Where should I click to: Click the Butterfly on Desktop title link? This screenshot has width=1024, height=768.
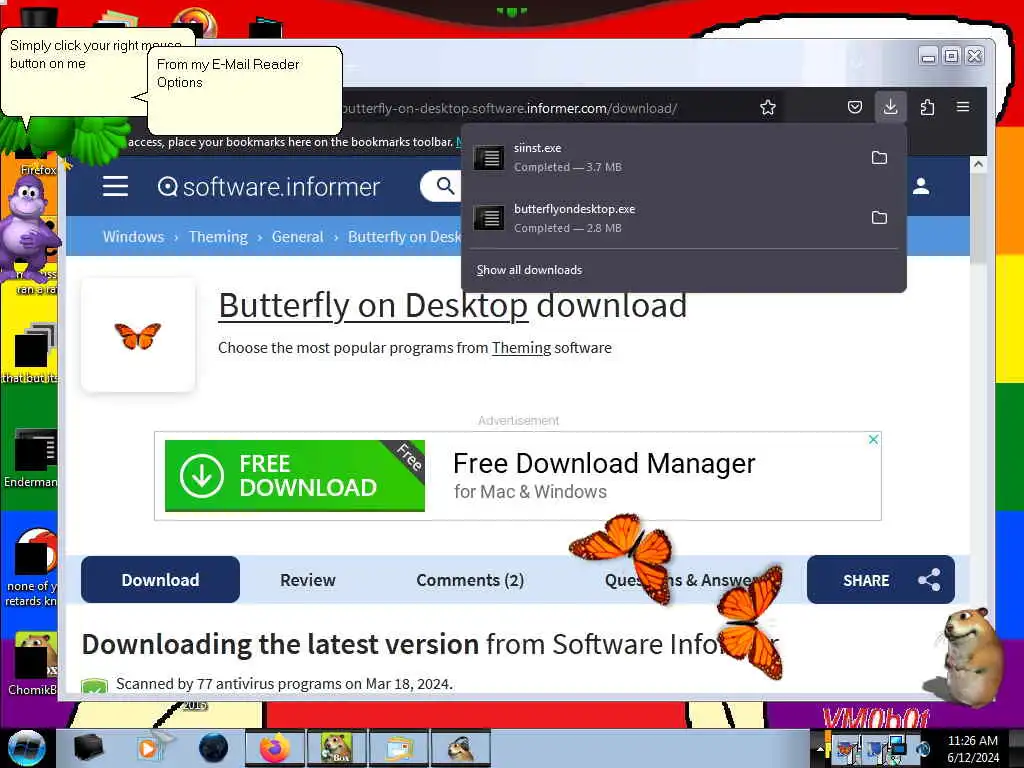(x=373, y=306)
